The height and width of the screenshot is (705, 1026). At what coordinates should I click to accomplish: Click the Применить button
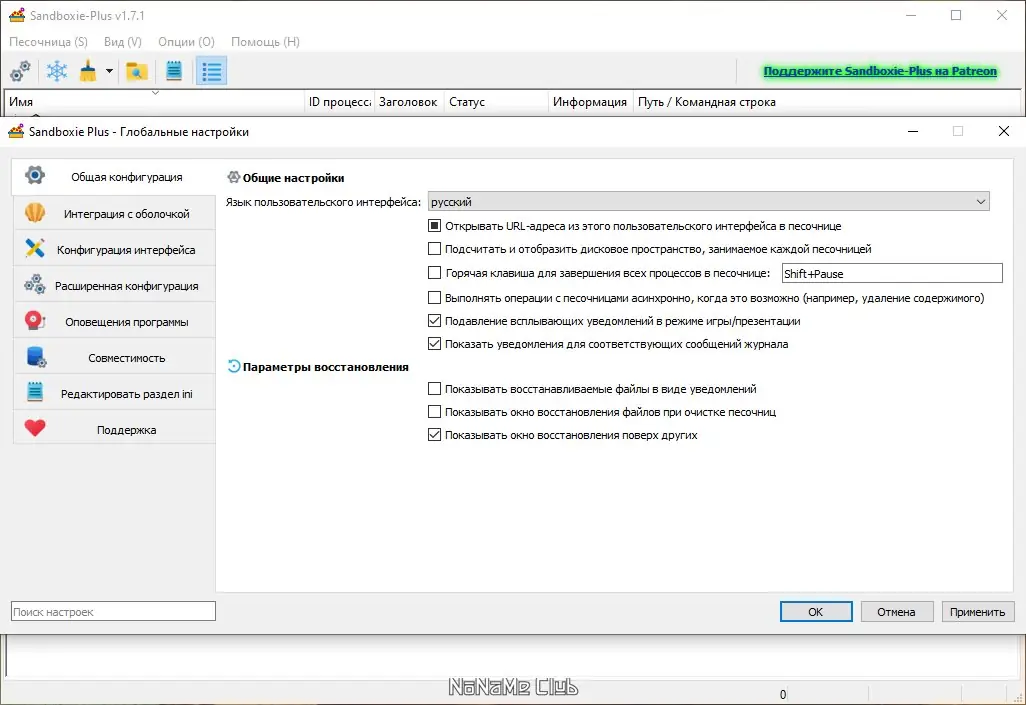978,611
